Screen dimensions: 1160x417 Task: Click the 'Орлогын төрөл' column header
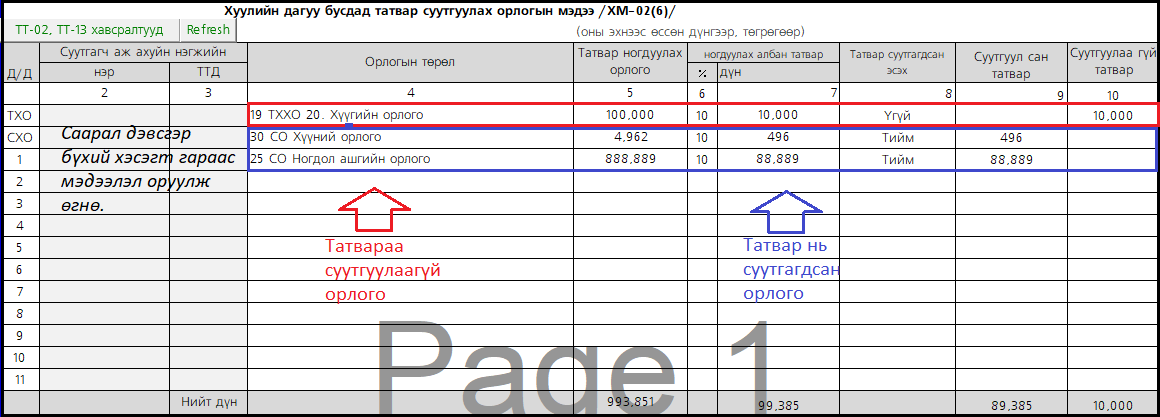pyautogui.click(x=410, y=63)
